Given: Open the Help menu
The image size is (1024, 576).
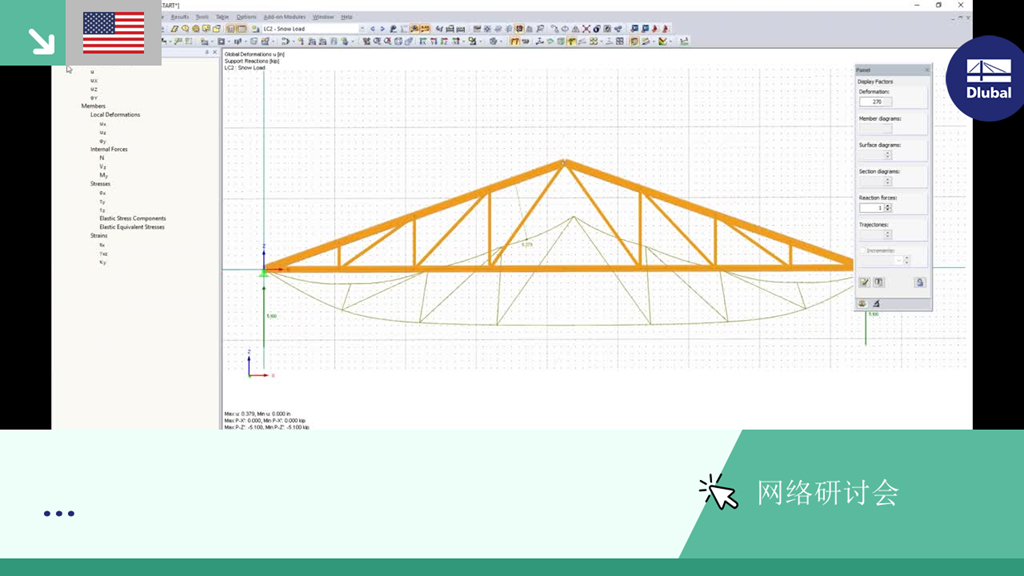Looking at the screenshot, I should click(346, 17).
